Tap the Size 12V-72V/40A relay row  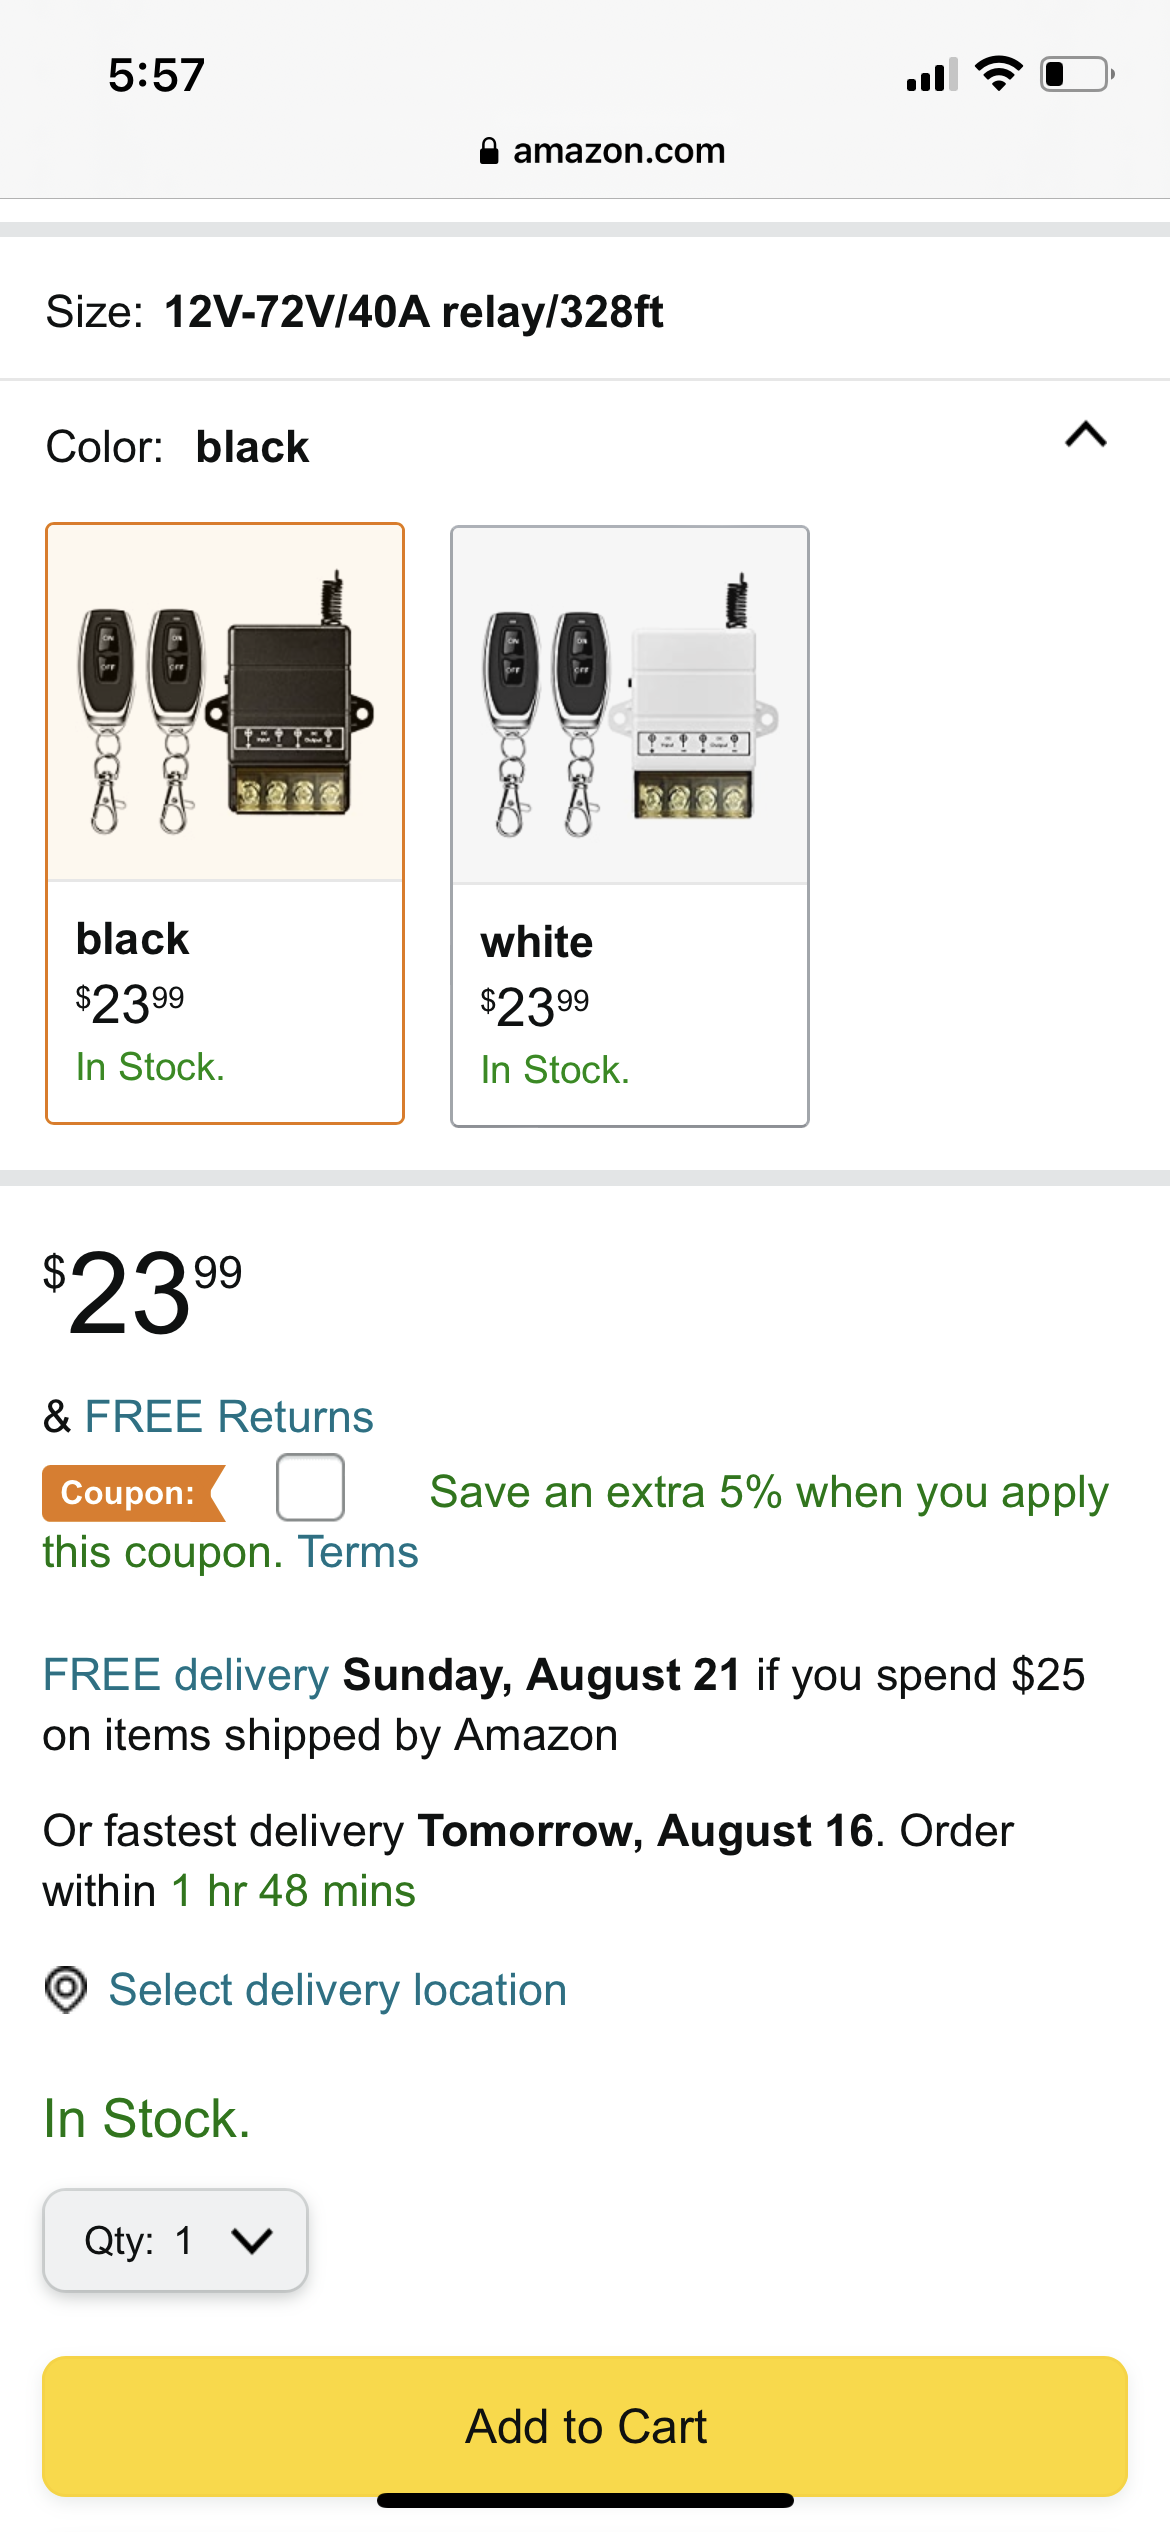585,312
